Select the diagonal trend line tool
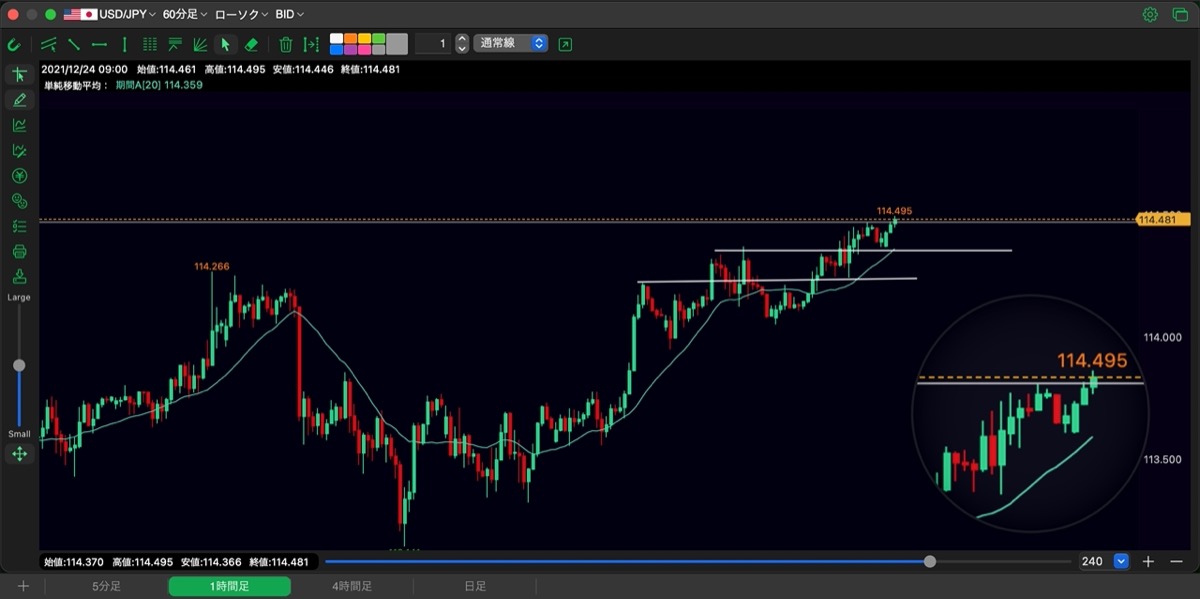The height and width of the screenshot is (599, 1200). tap(73, 44)
